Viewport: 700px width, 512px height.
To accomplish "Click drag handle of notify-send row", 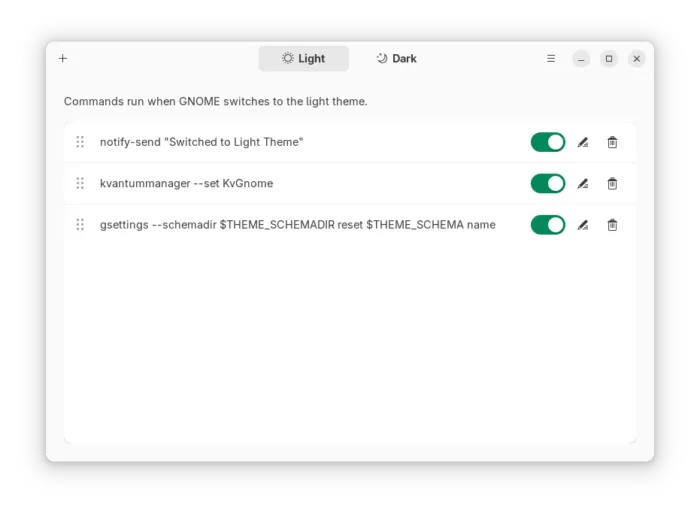I will point(80,142).
